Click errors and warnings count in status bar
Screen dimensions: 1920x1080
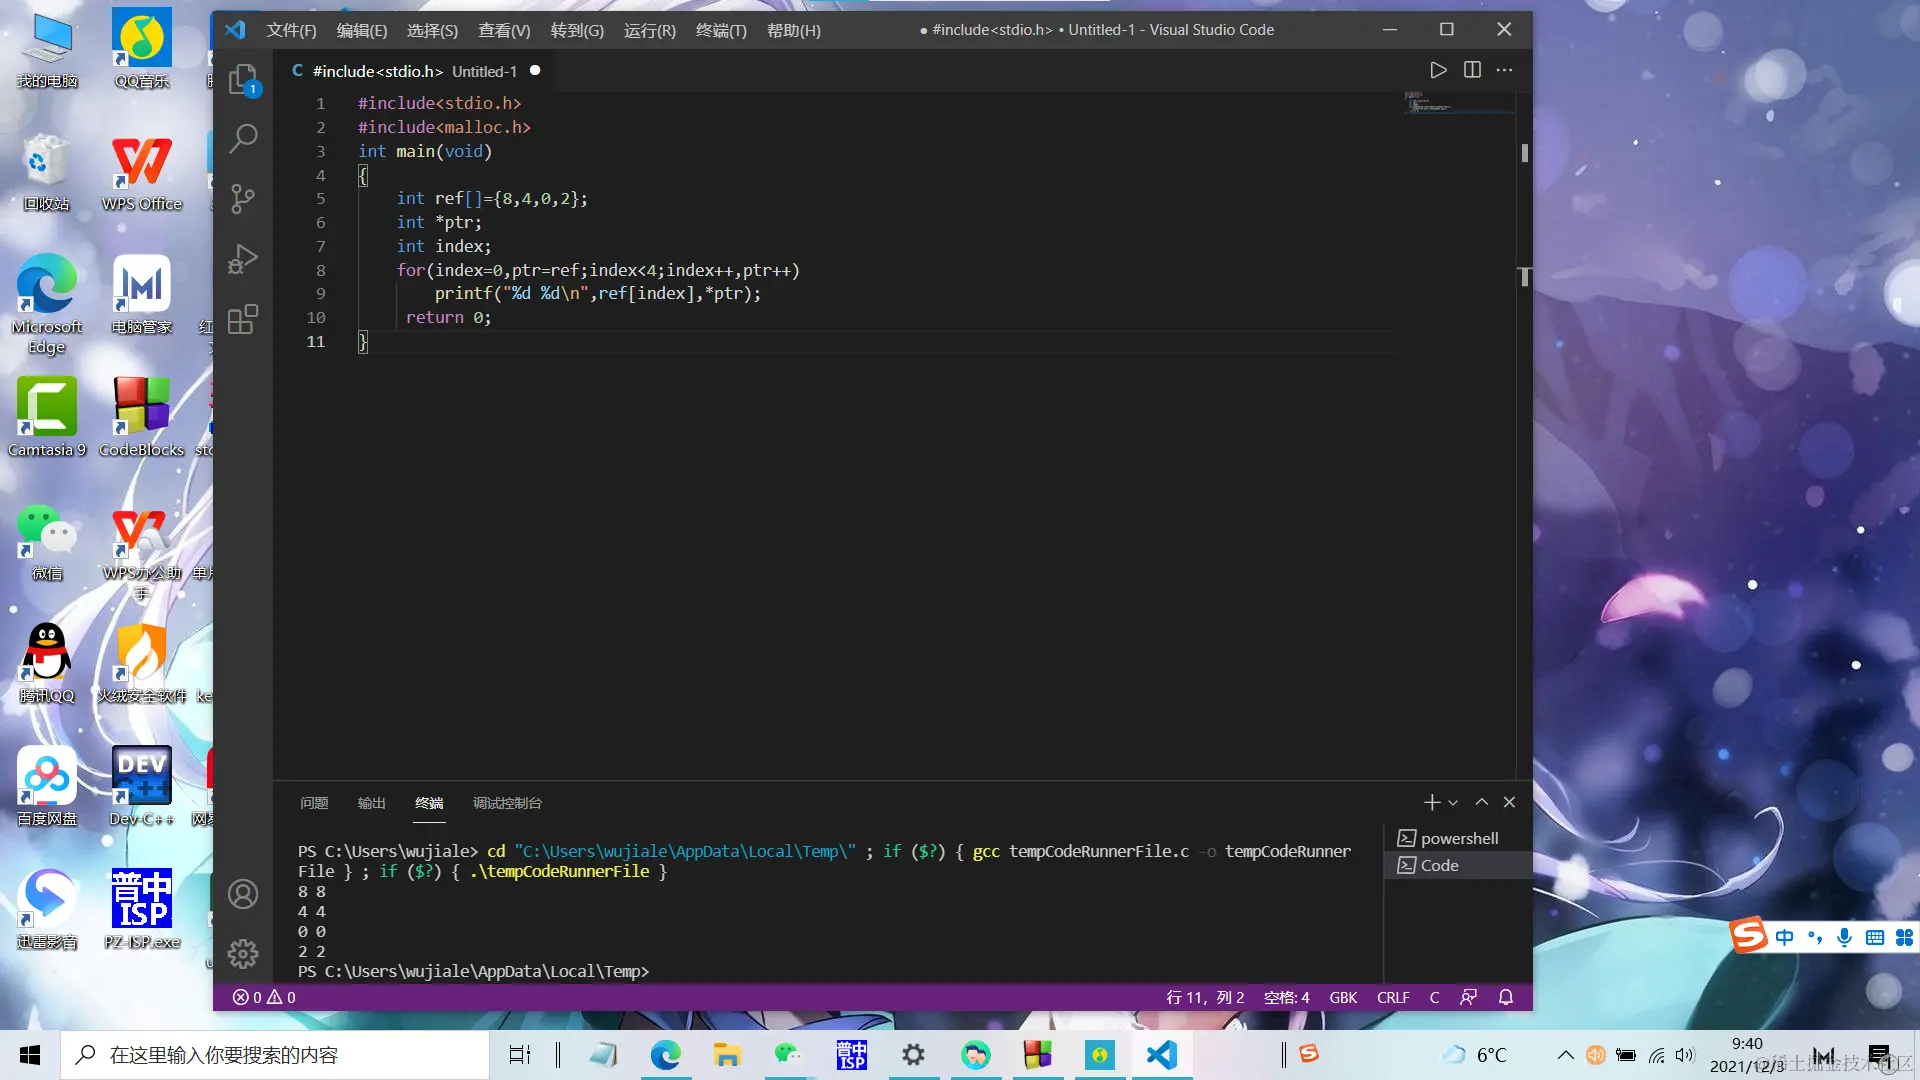click(264, 997)
